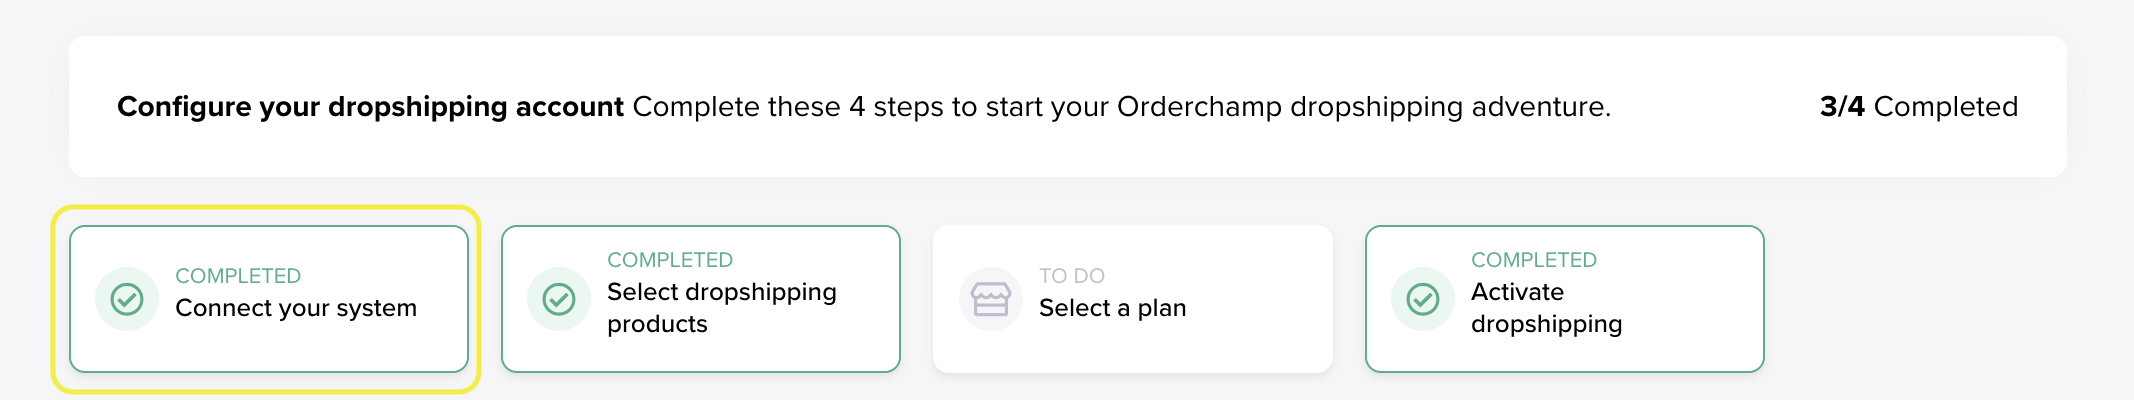Image resolution: width=2134 pixels, height=400 pixels.
Task: Click the Activate dropshipping title text
Action: (1547, 308)
